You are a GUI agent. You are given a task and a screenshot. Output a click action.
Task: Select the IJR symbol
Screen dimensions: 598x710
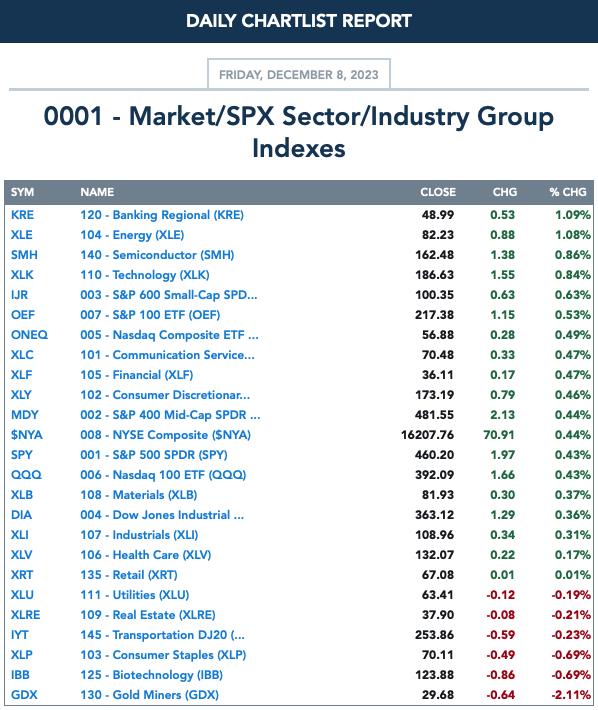(19, 295)
